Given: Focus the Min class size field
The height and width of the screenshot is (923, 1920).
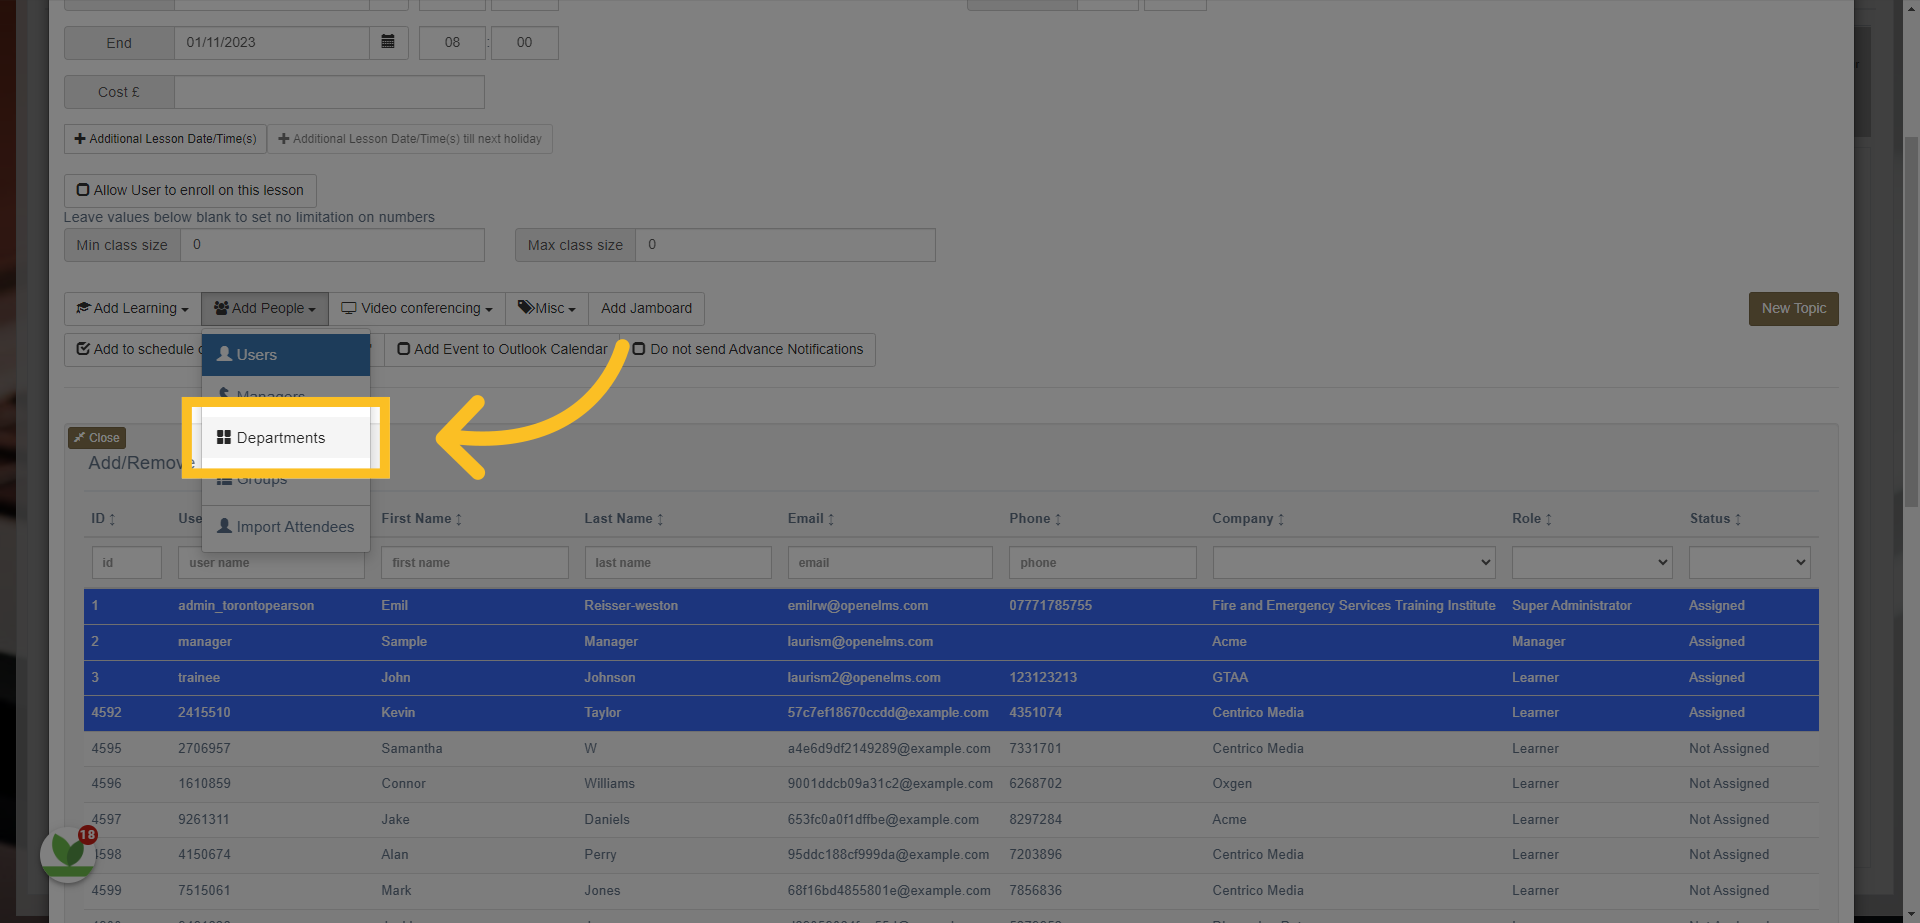Looking at the screenshot, I should pyautogui.click(x=332, y=245).
